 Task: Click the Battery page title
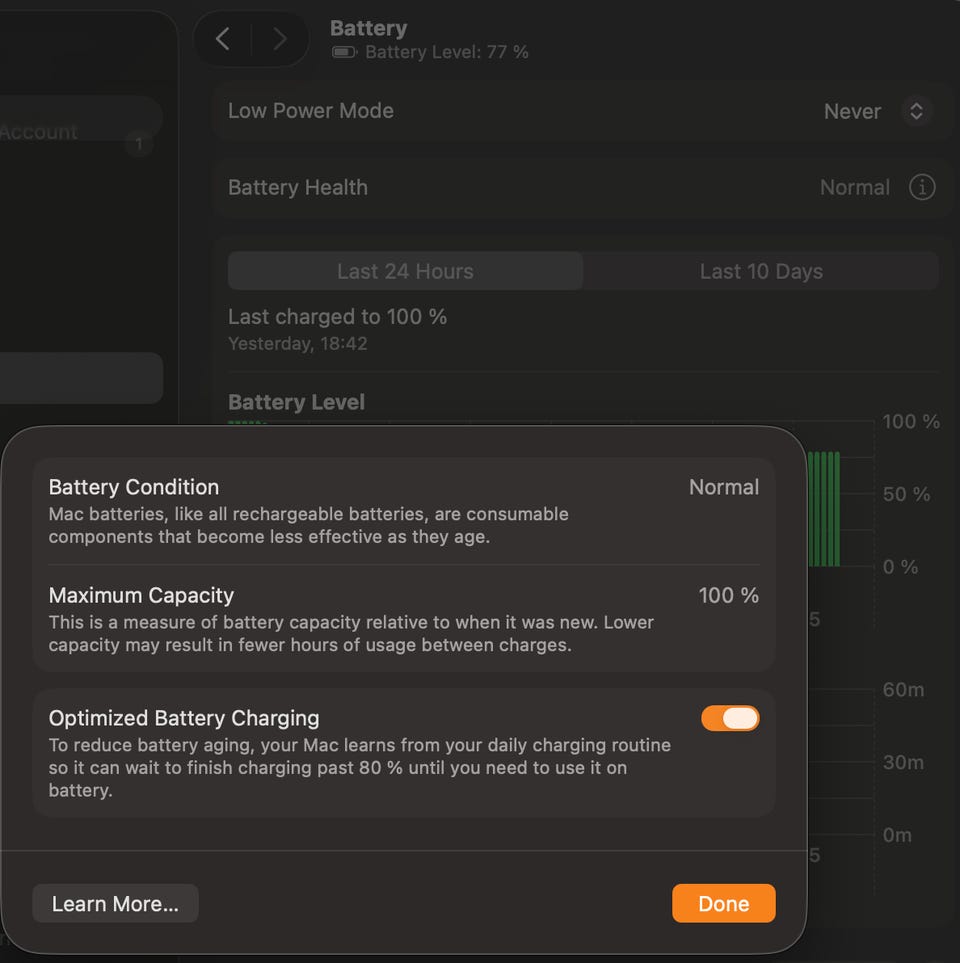click(x=369, y=28)
